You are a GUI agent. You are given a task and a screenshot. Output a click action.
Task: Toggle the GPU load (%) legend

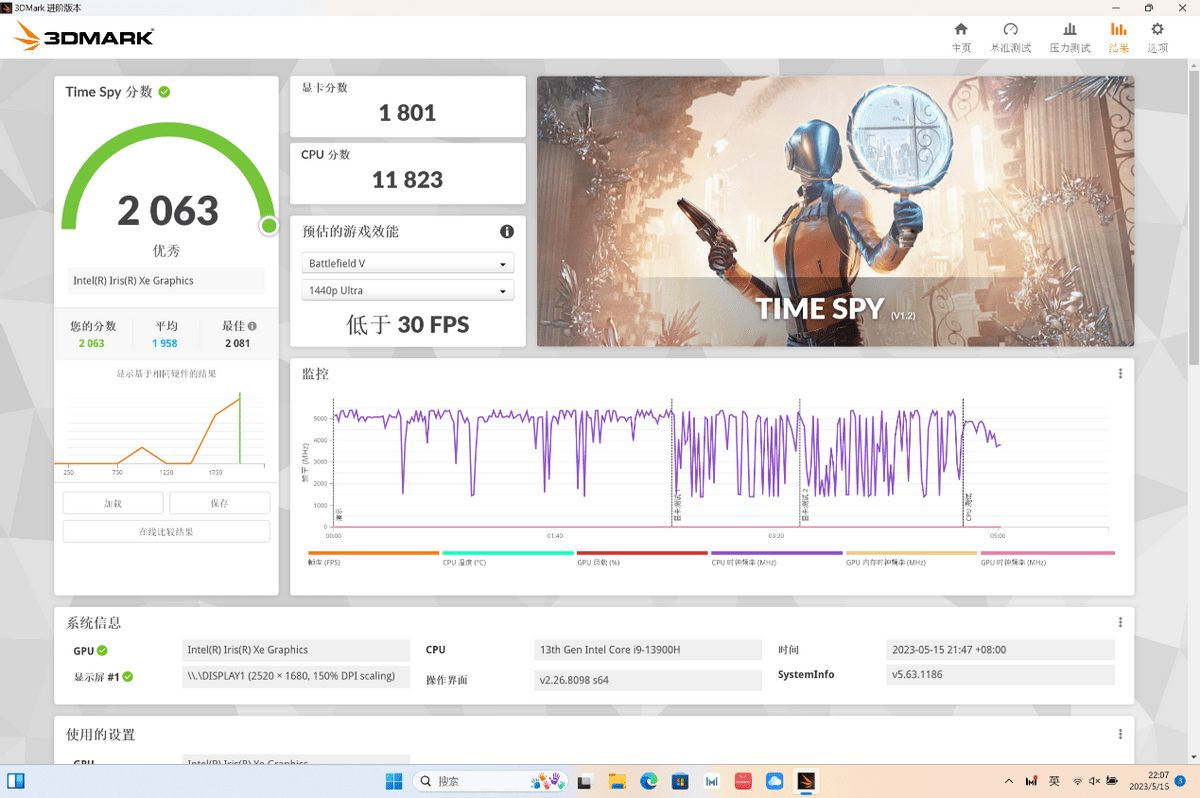(642, 557)
